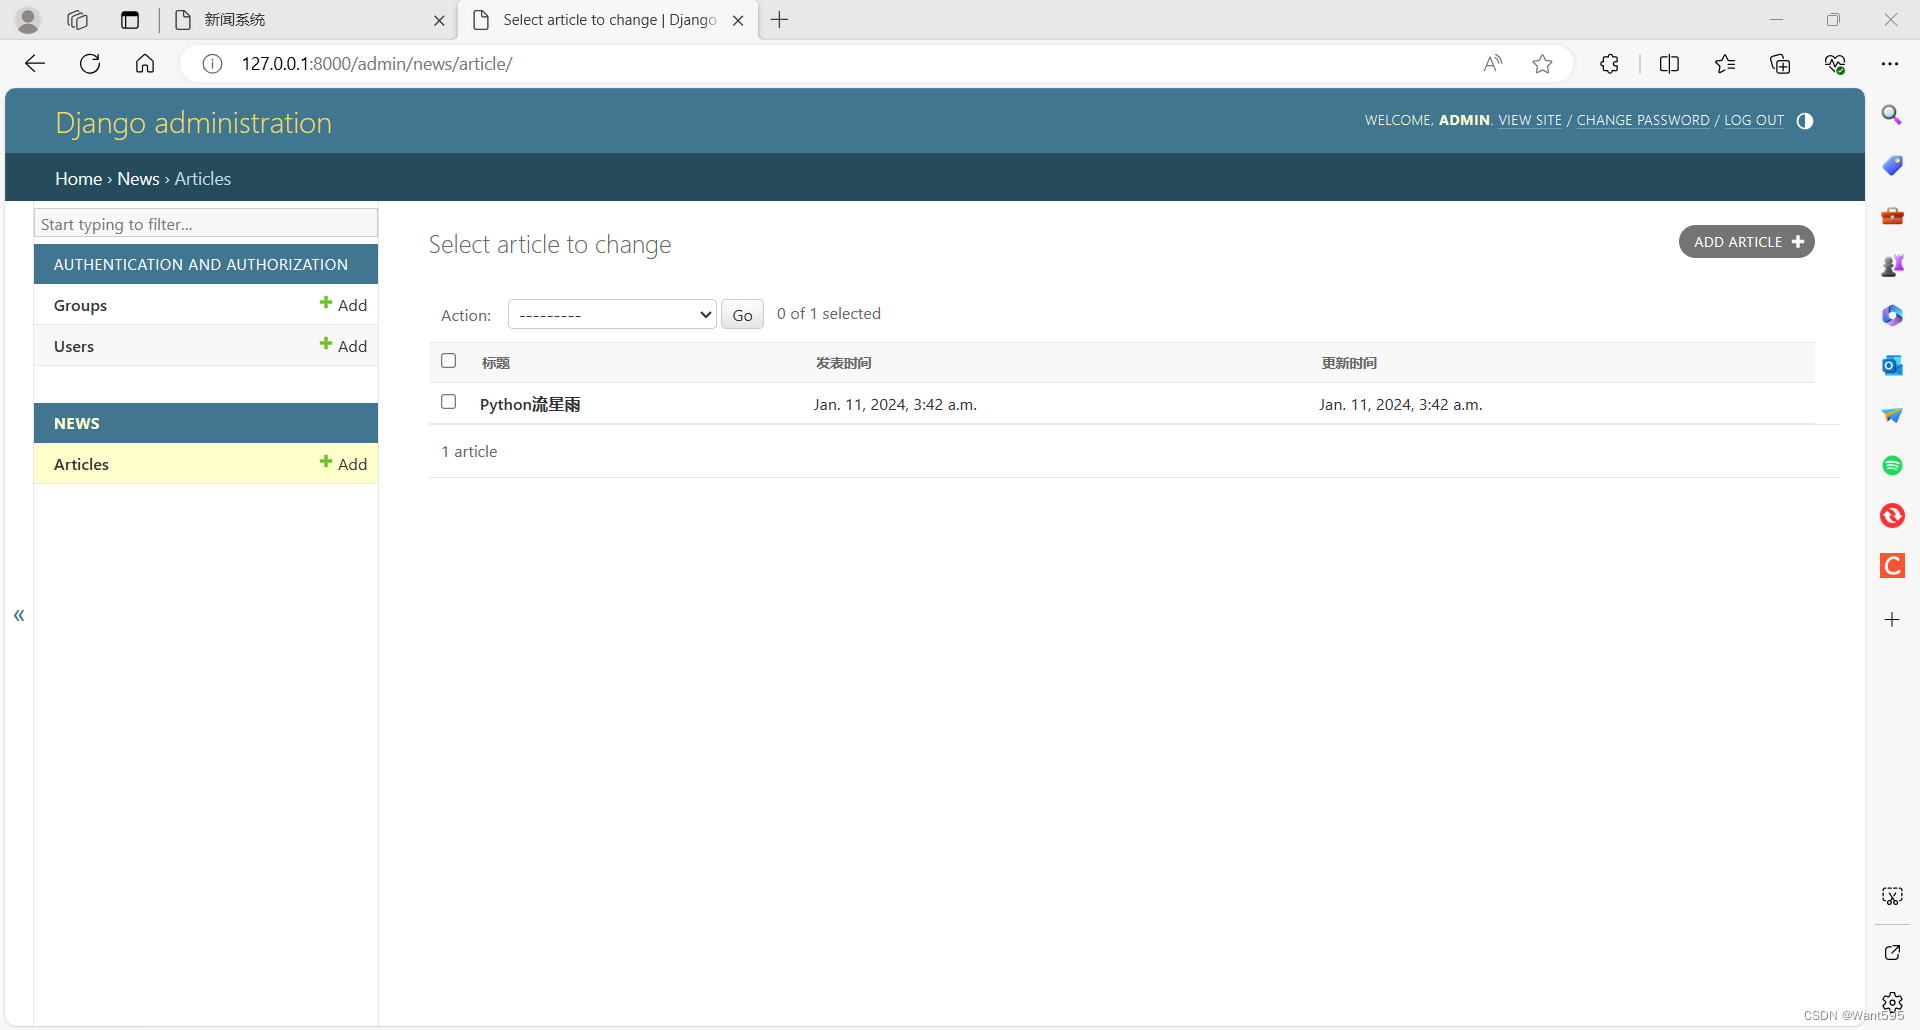Screen dimensions: 1920x1030
Task: Open a new browser tab
Action: click(780, 20)
